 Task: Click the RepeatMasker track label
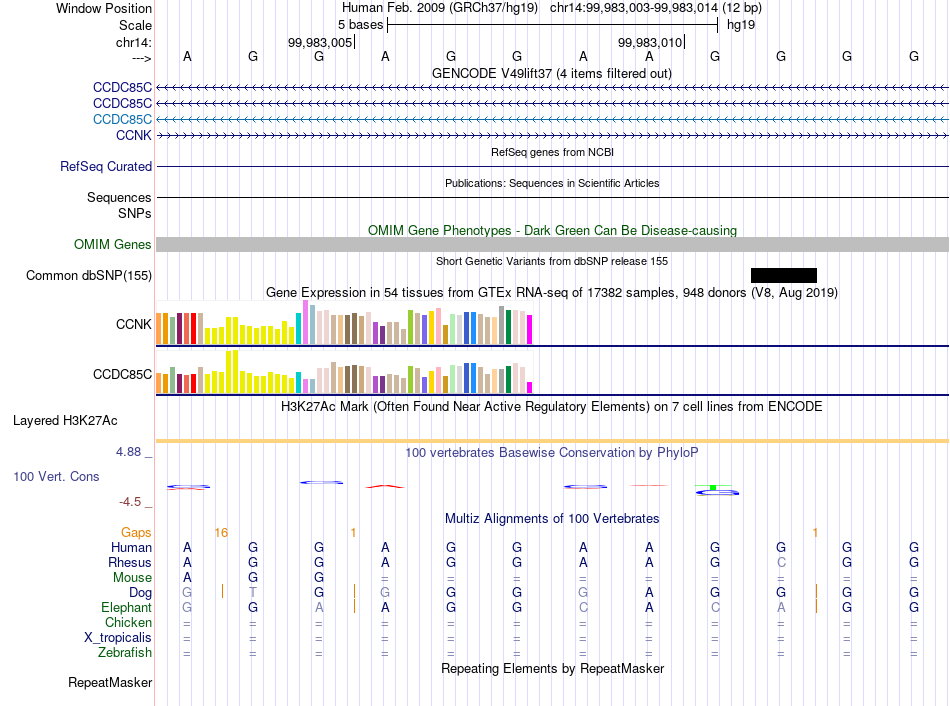(x=110, y=682)
